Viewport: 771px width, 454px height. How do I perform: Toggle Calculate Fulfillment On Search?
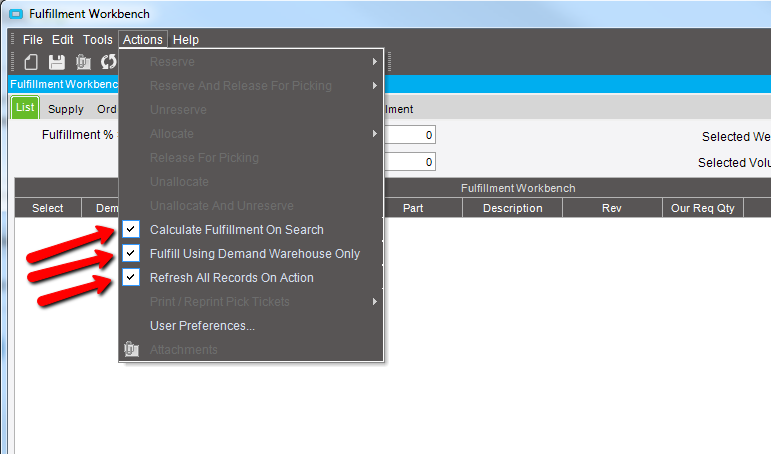pyautogui.click(x=131, y=230)
